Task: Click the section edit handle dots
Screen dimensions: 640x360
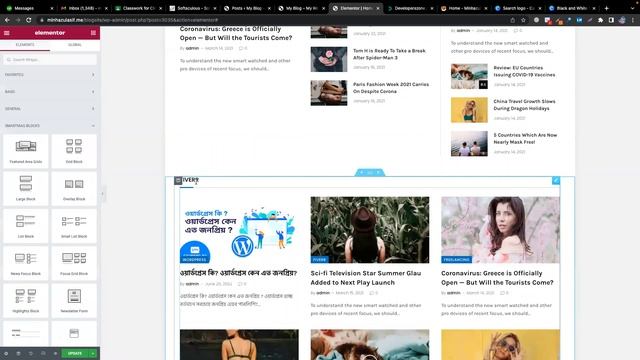Action: 370,173
